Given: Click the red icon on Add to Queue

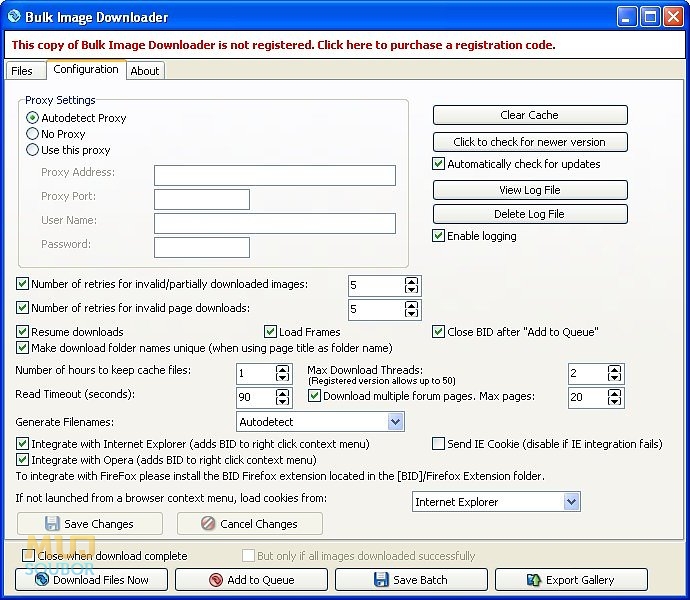Looking at the screenshot, I should pyautogui.click(x=216, y=580).
